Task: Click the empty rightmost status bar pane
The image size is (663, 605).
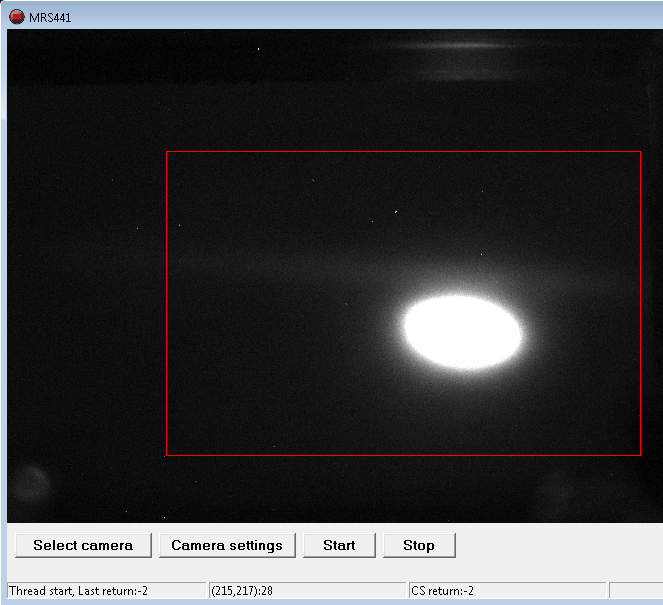Action: click(x=634, y=591)
